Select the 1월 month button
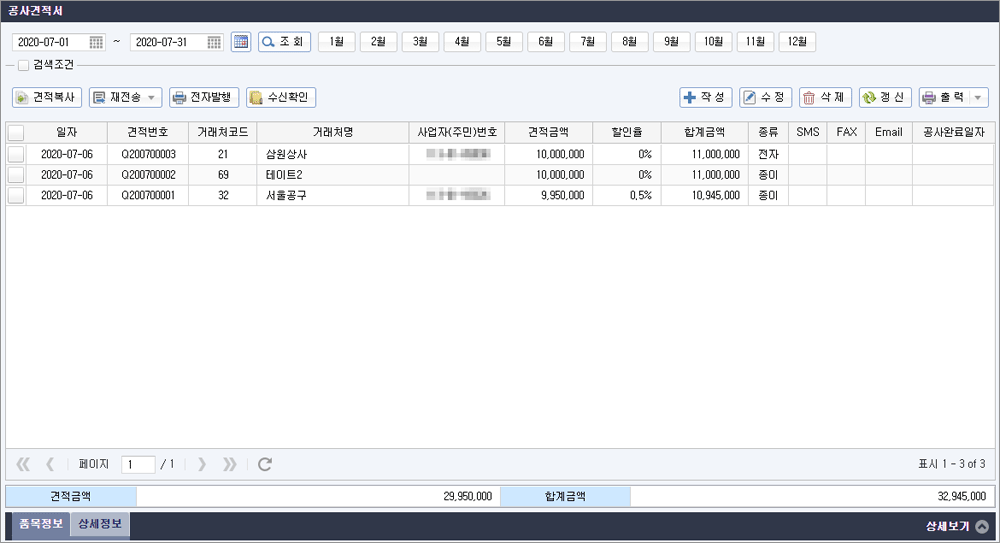This screenshot has width=1000, height=543. tap(336, 42)
